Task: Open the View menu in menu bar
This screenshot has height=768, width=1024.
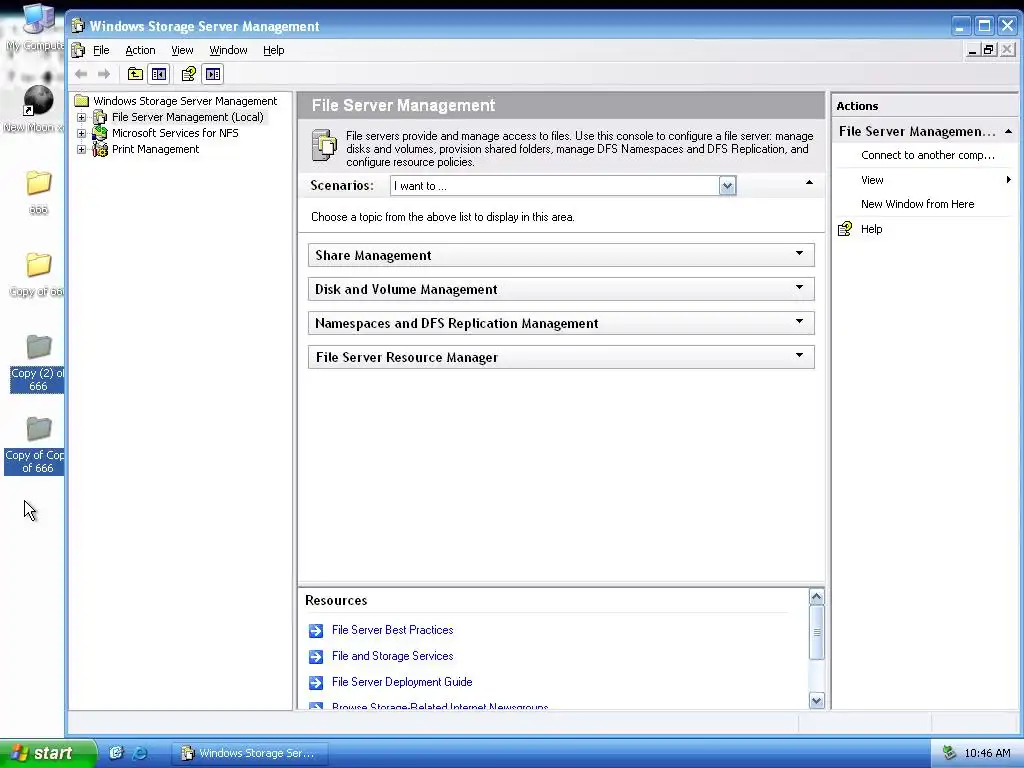Action: coord(182,50)
